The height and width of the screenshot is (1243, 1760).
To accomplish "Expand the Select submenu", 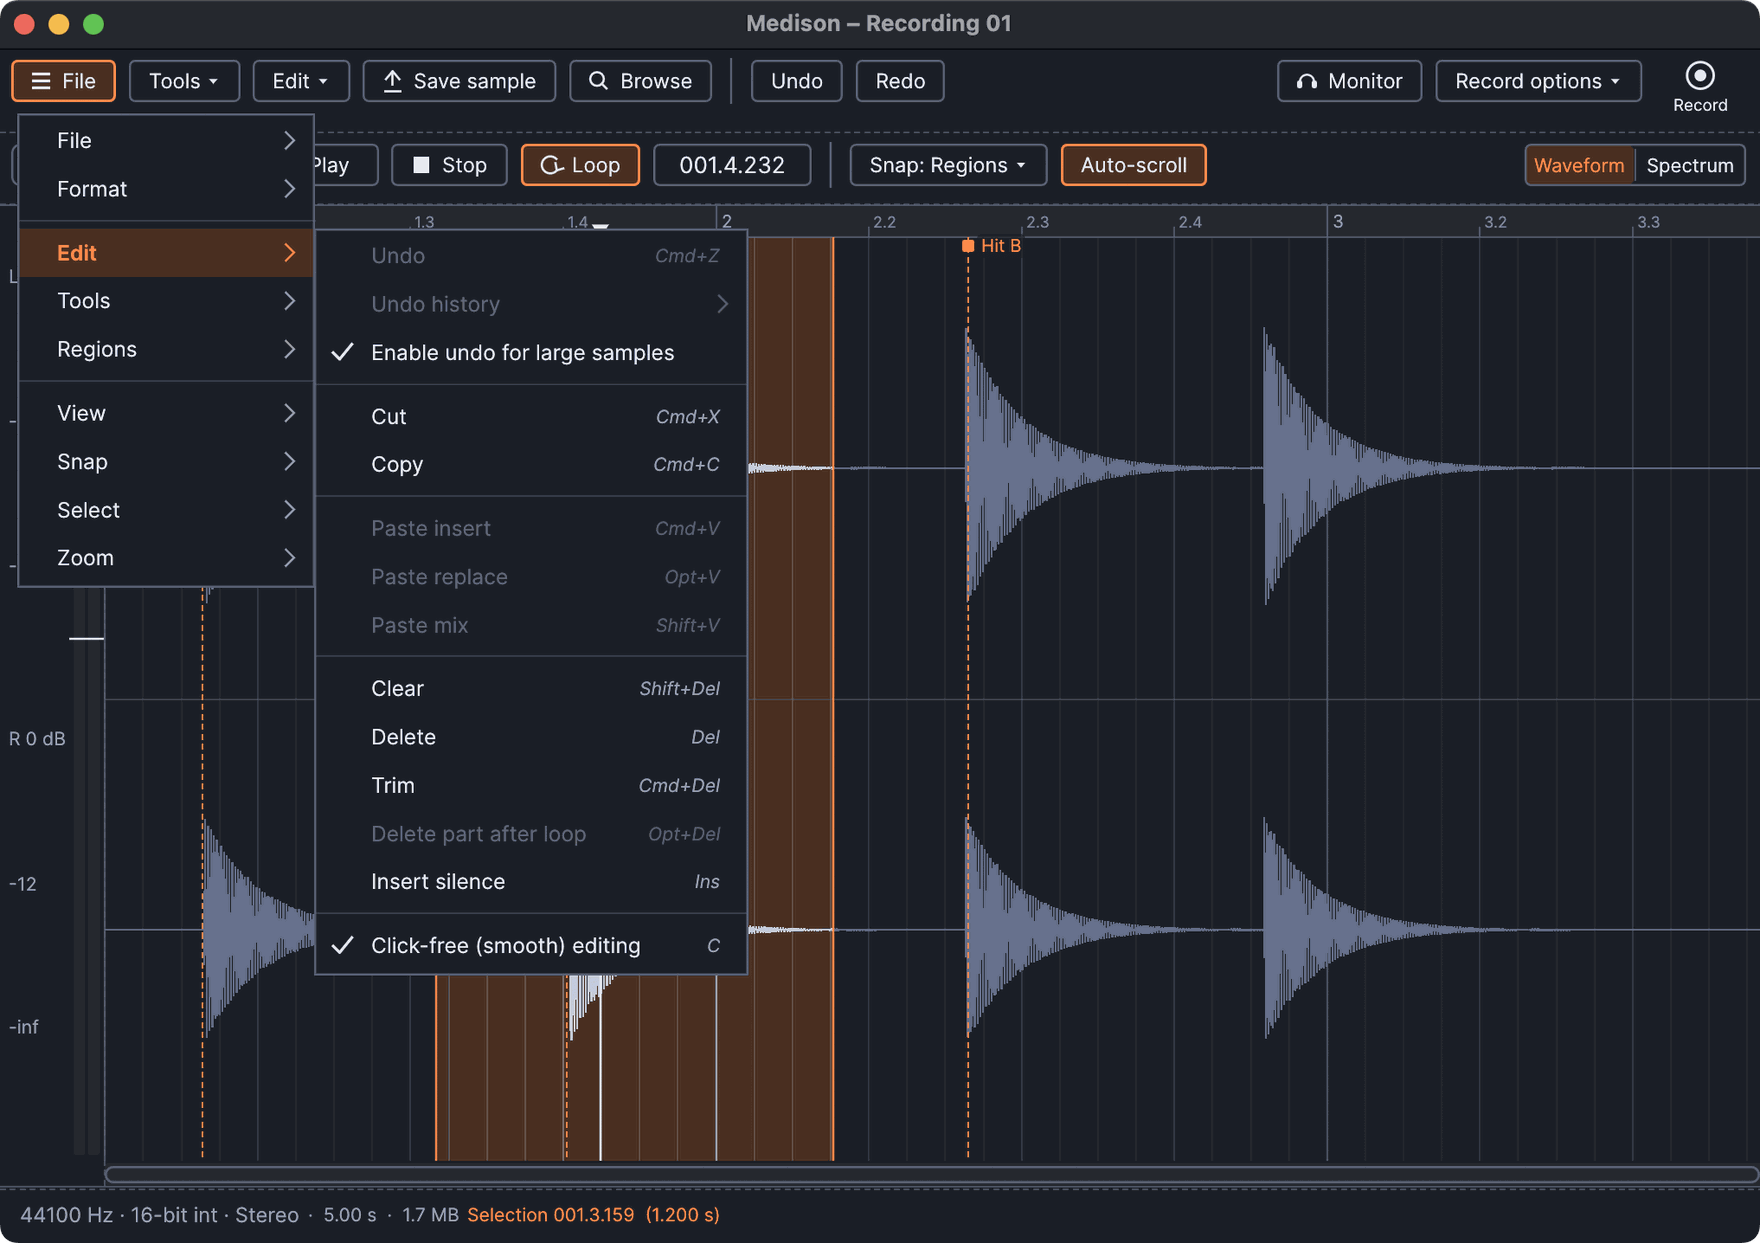I will pyautogui.click(x=166, y=510).
